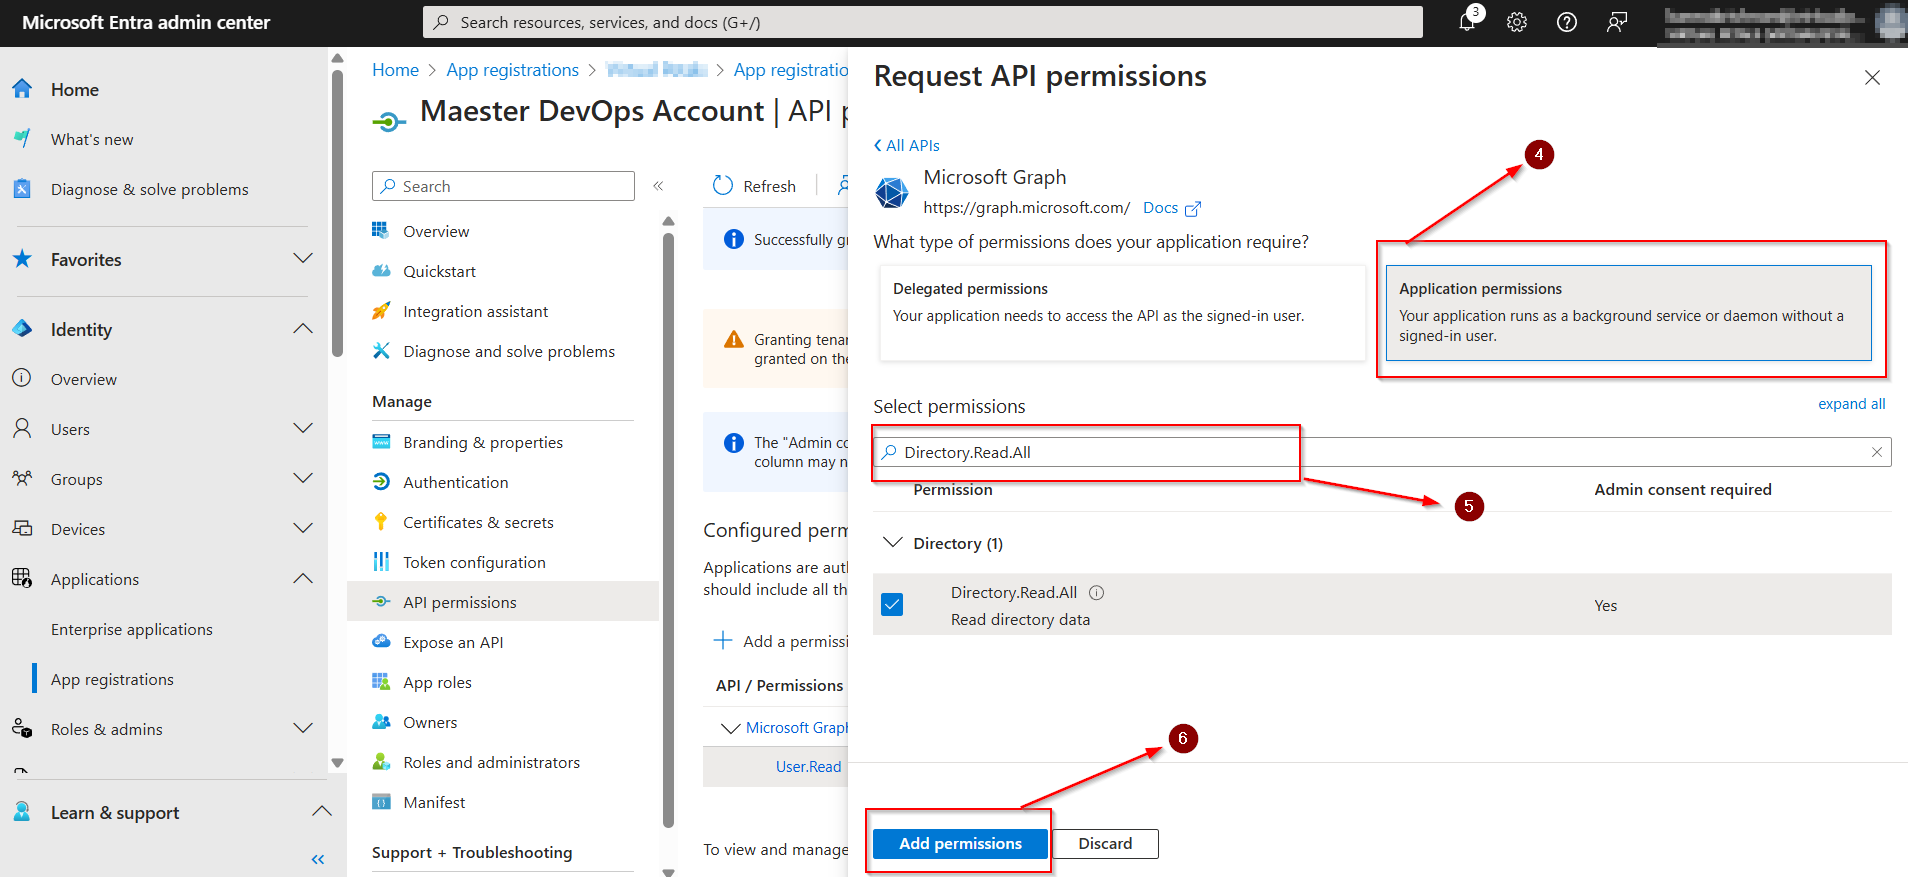Viewport: 1908px width, 877px height.
Task: Click the expand all link
Action: coord(1851,404)
